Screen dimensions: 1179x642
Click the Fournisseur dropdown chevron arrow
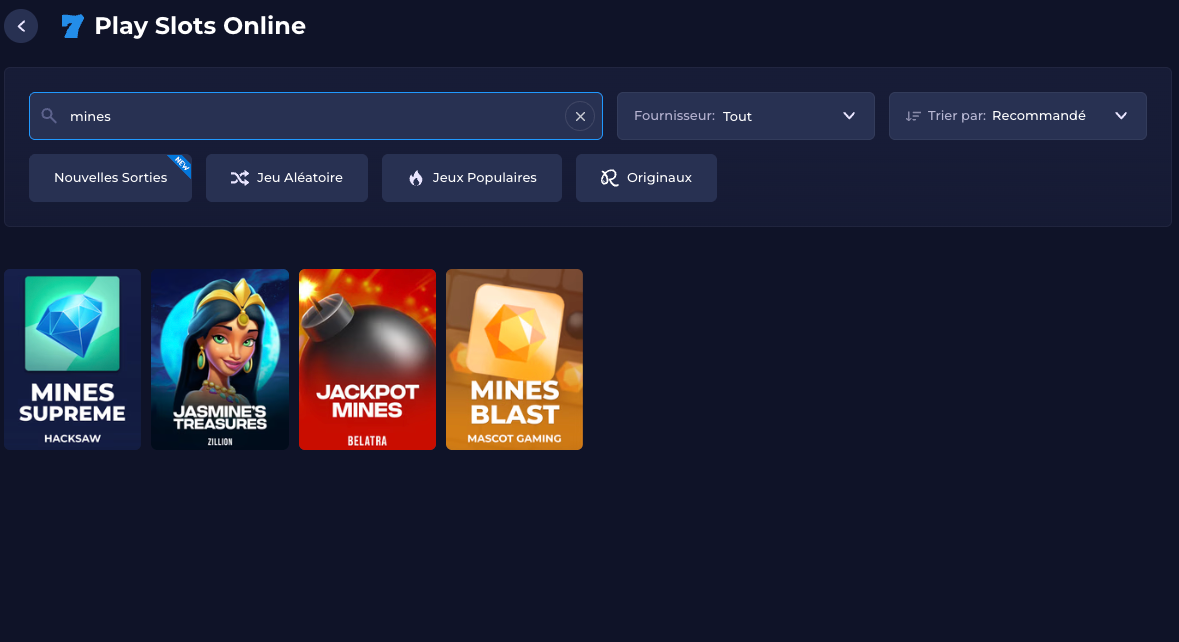tap(849, 116)
